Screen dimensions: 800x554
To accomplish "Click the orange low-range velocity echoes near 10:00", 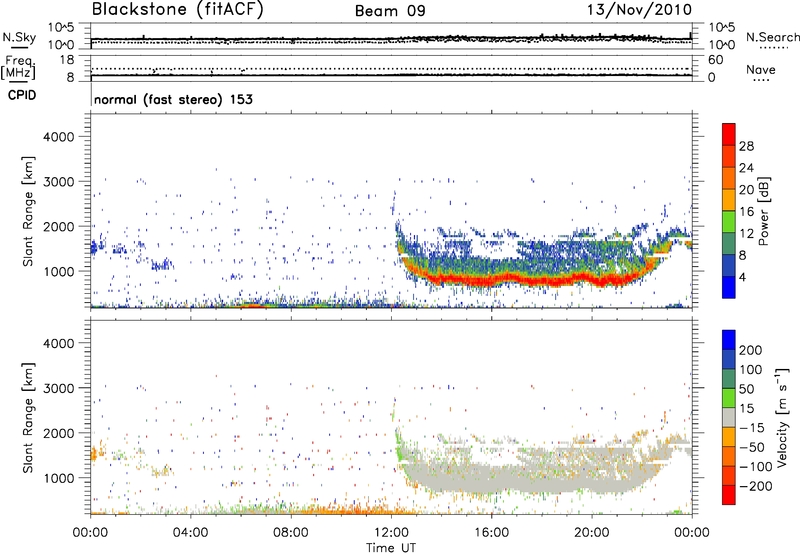I will [341, 511].
